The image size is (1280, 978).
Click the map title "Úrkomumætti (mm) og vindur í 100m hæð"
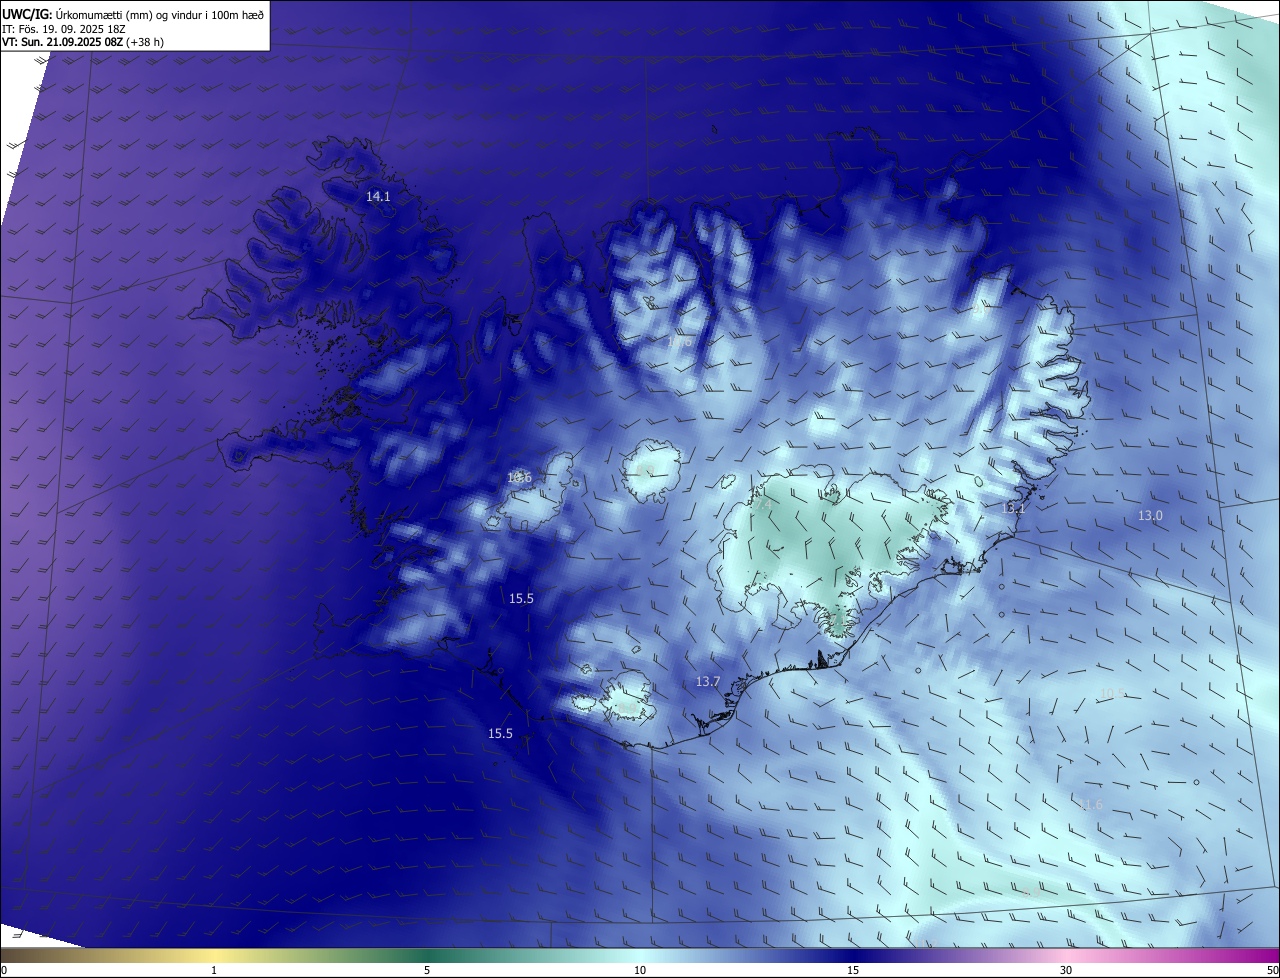[160, 14]
